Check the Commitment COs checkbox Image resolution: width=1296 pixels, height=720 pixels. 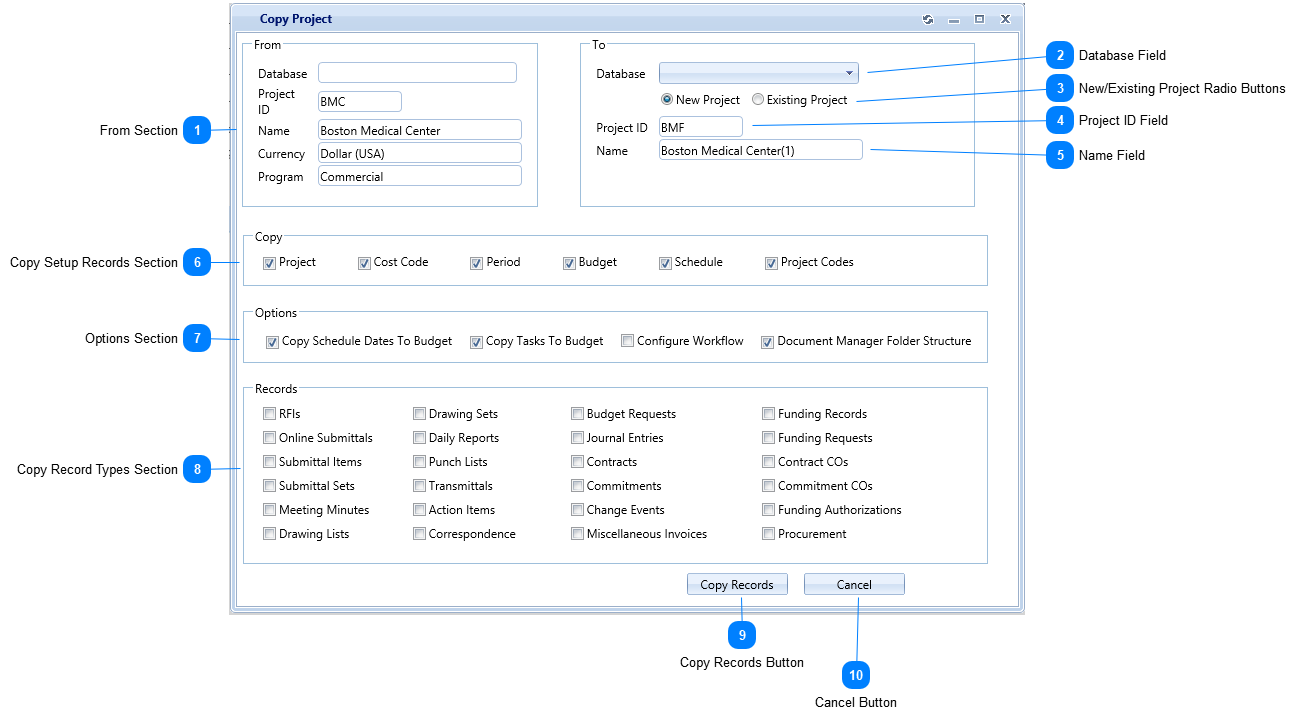click(x=769, y=486)
